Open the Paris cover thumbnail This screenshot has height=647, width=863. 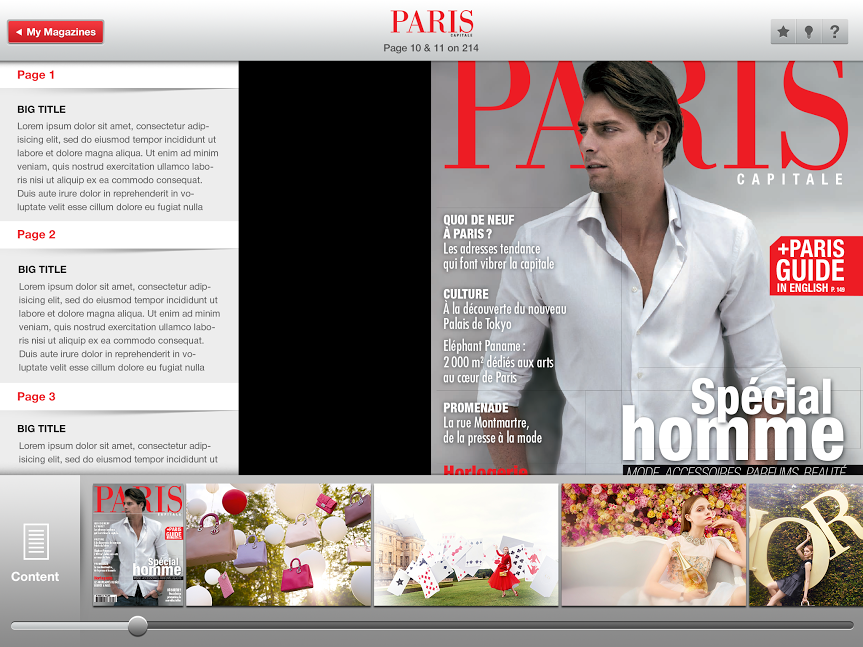pos(138,544)
